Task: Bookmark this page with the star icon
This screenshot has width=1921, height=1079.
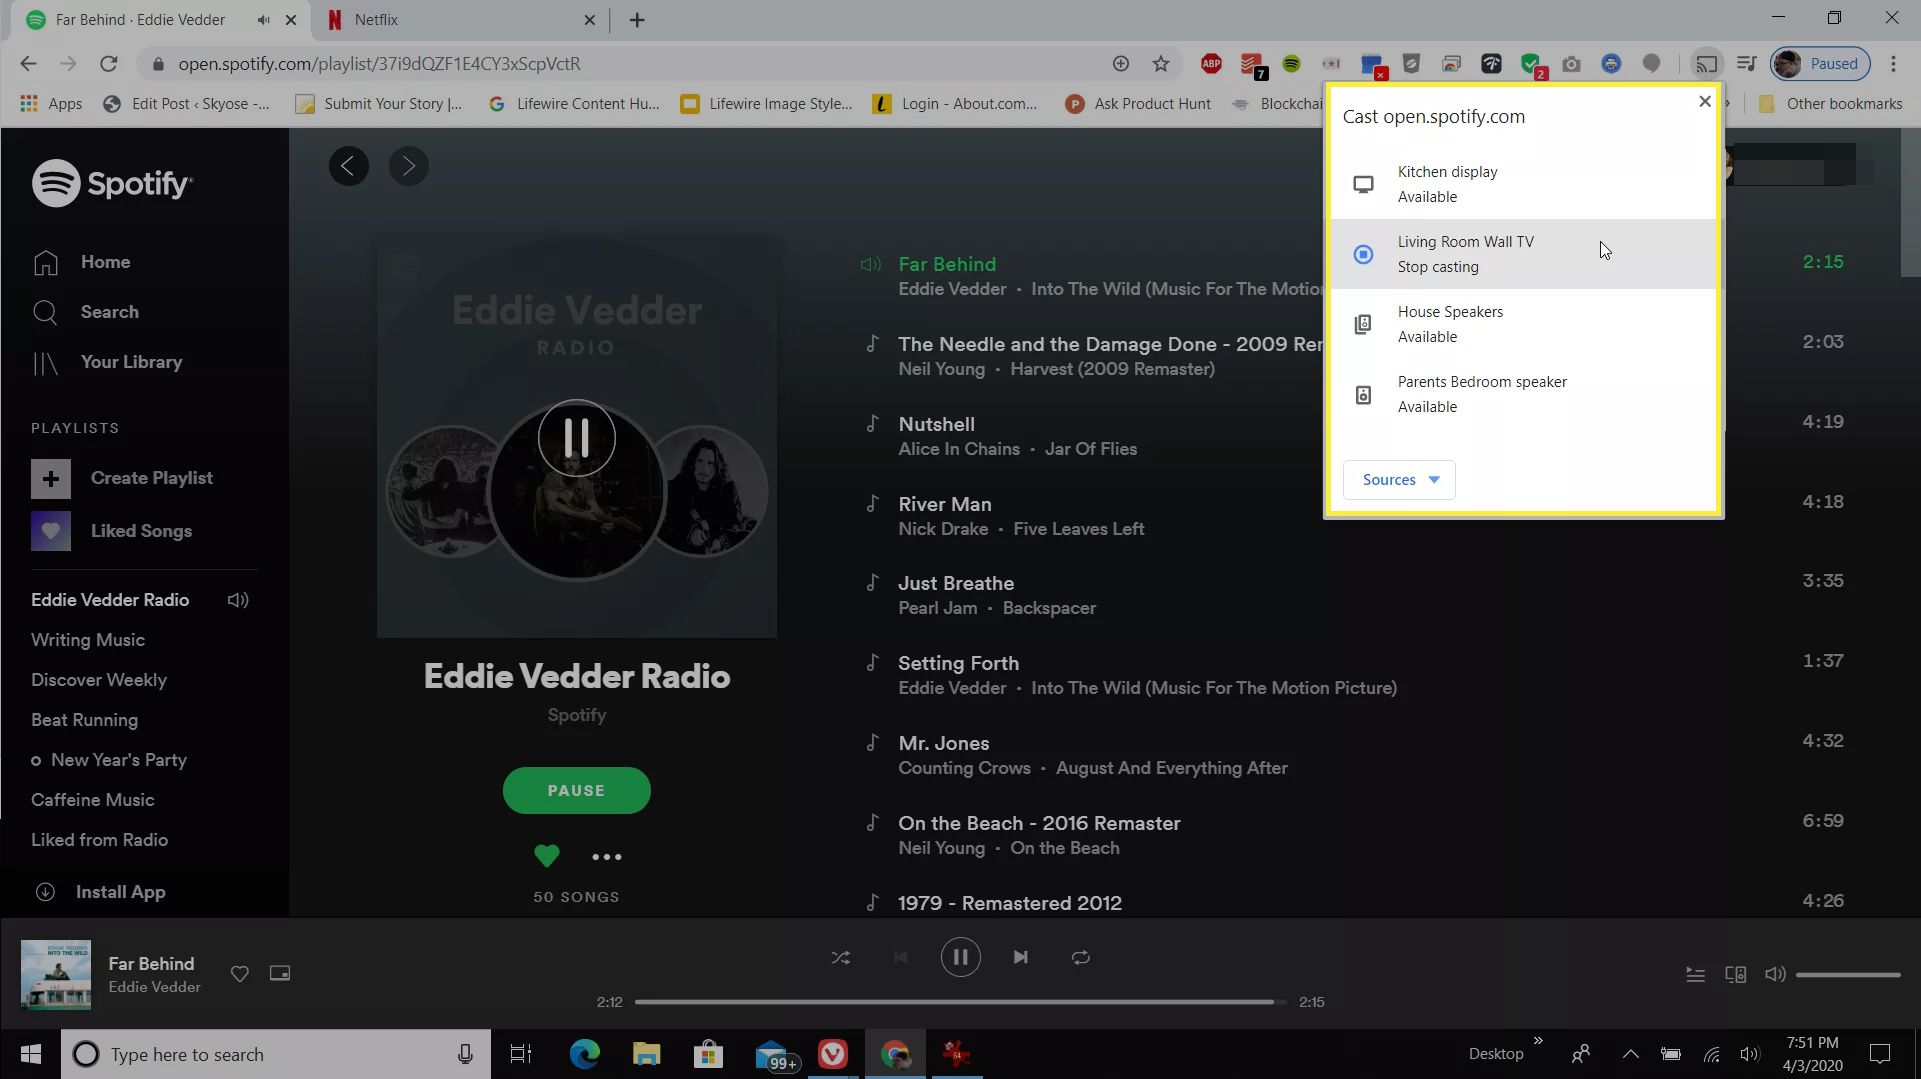Action: pos(1160,64)
